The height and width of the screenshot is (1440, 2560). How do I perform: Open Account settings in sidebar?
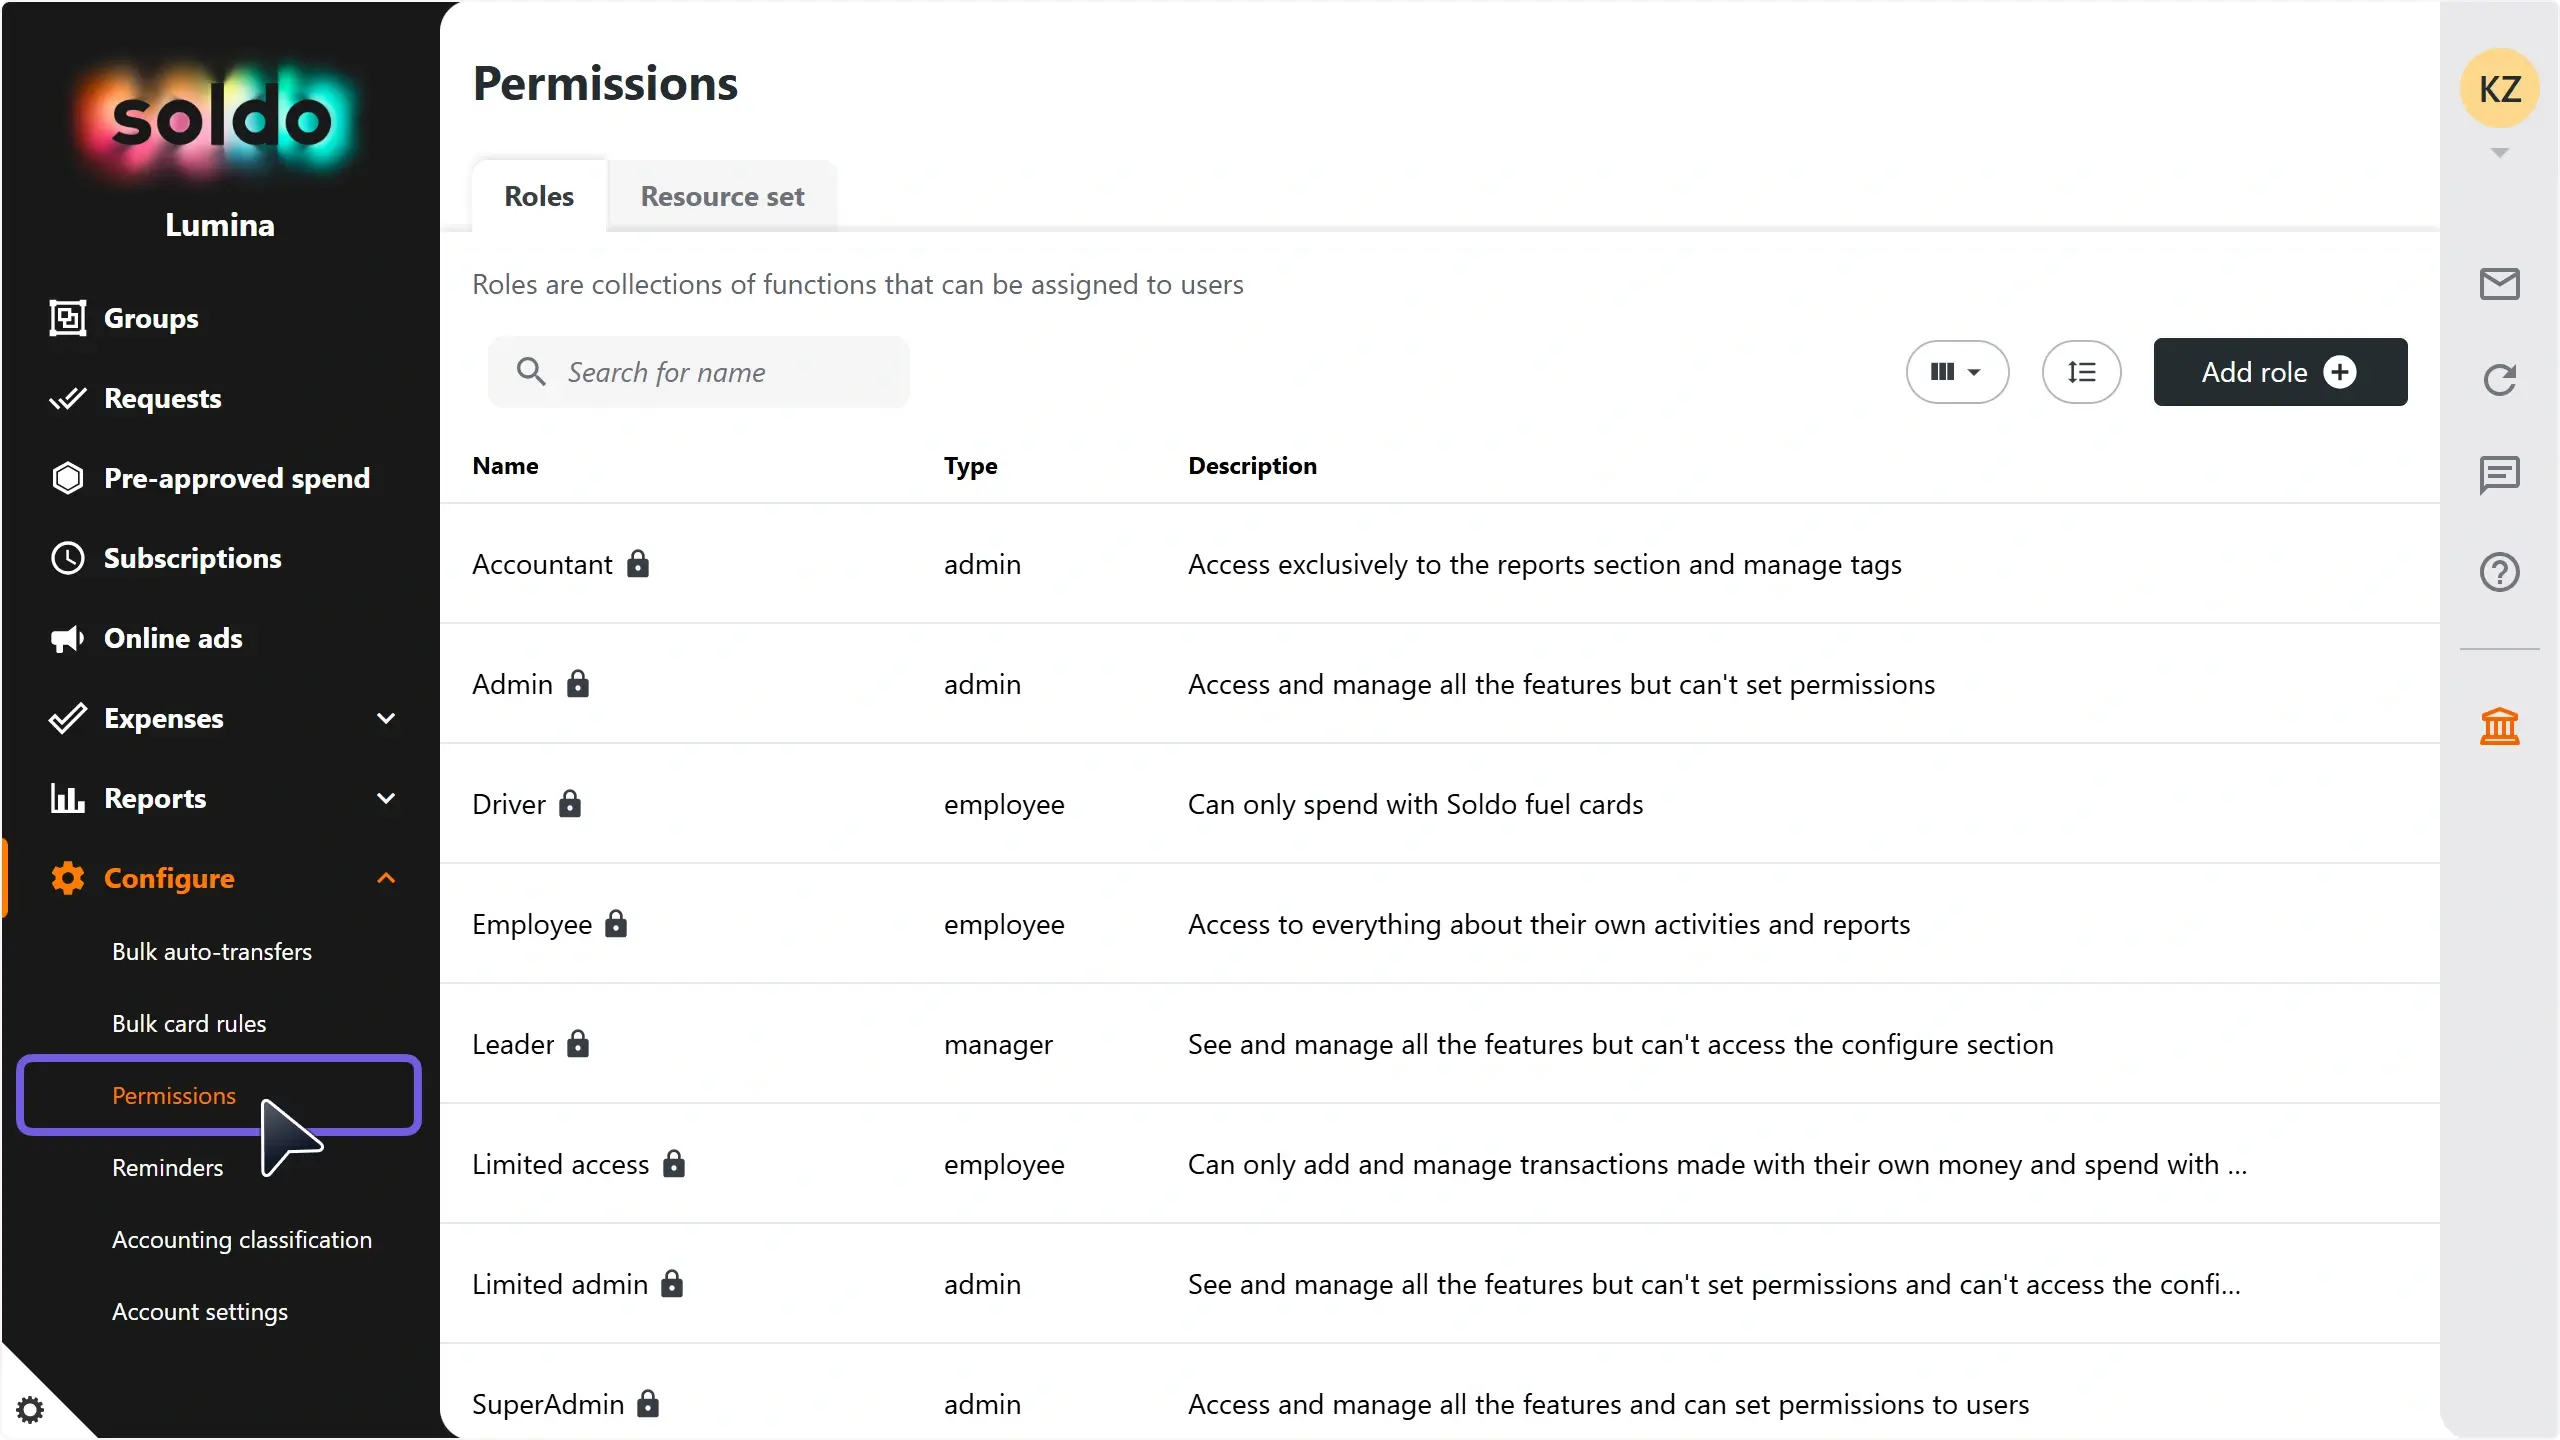[200, 1311]
